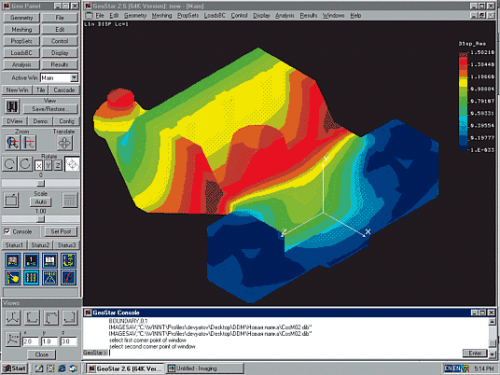This screenshot has height=375, width=500.
Task: Click the Set Post button
Action: tap(61, 231)
